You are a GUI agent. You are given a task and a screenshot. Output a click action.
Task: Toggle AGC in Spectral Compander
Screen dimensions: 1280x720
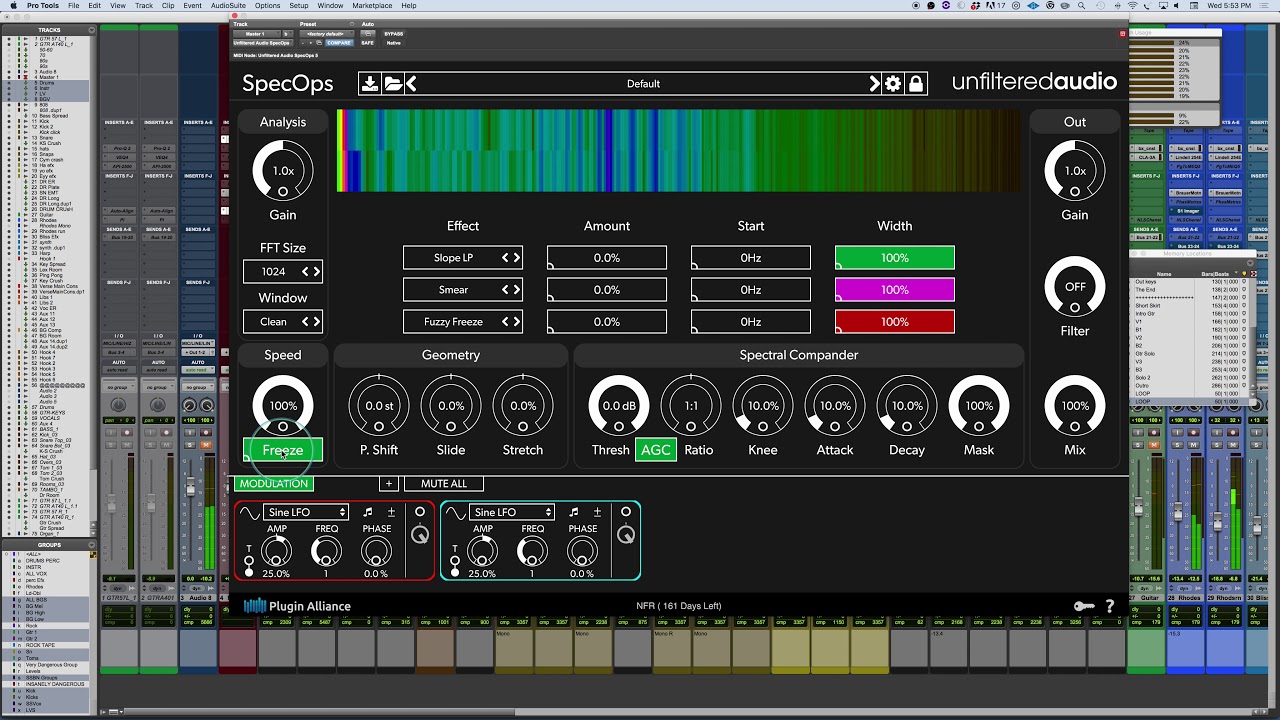coord(656,450)
